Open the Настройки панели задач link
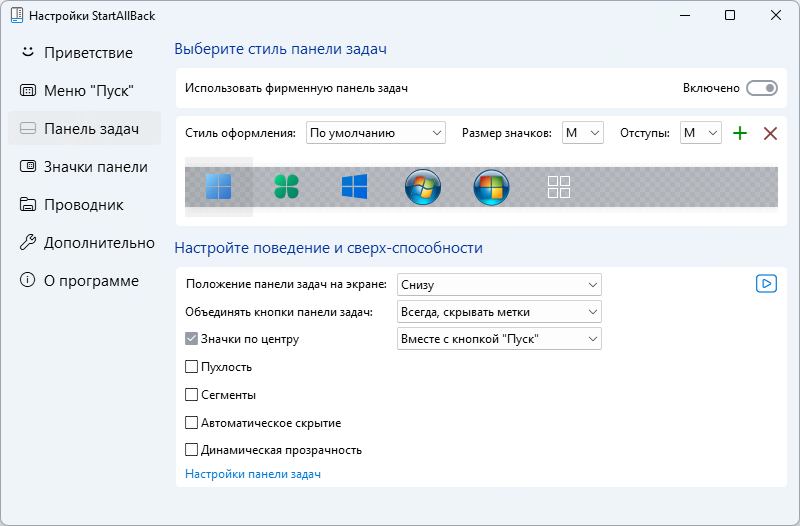 click(x=253, y=474)
